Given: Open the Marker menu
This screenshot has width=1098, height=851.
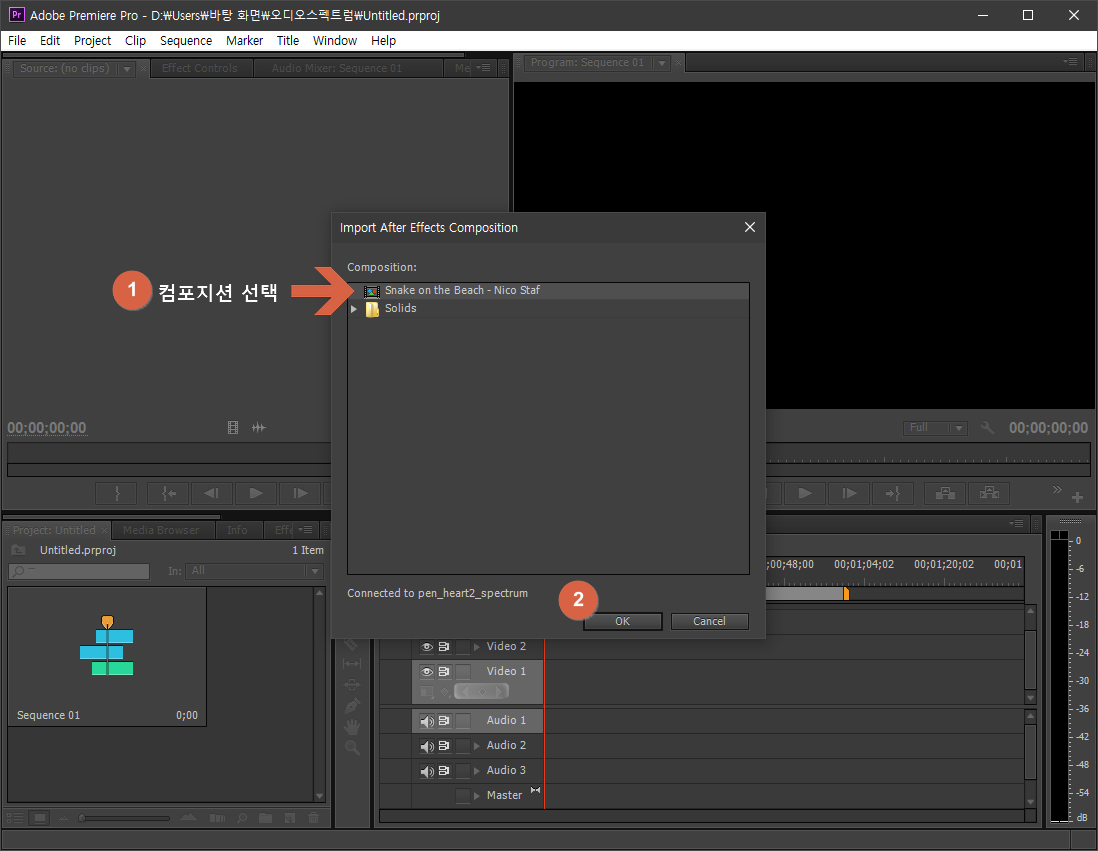Looking at the screenshot, I should (244, 41).
